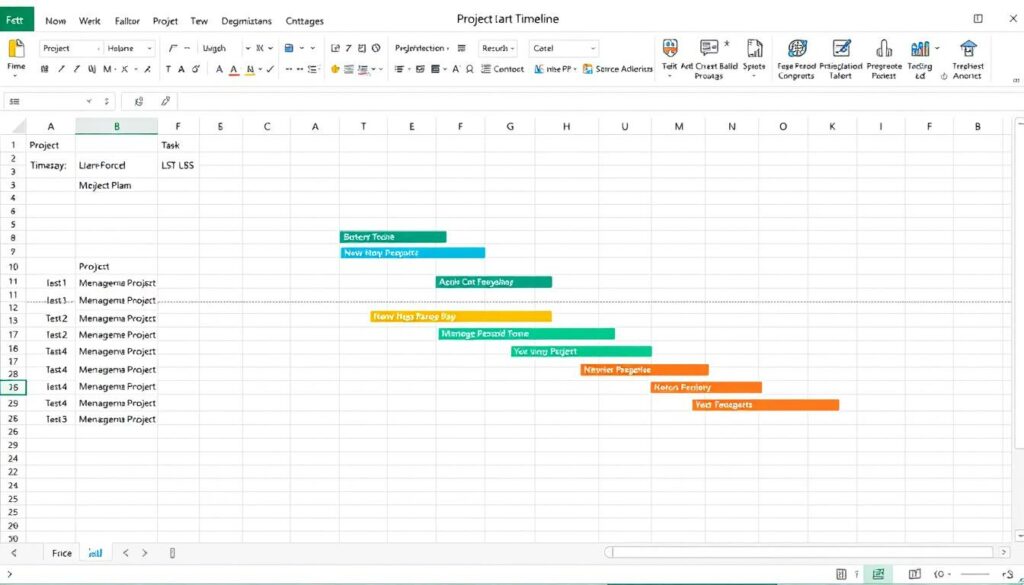This screenshot has height=585, width=1024.
Task: Click the Crest Balld Proatgs chat icon
Action: coord(709,48)
